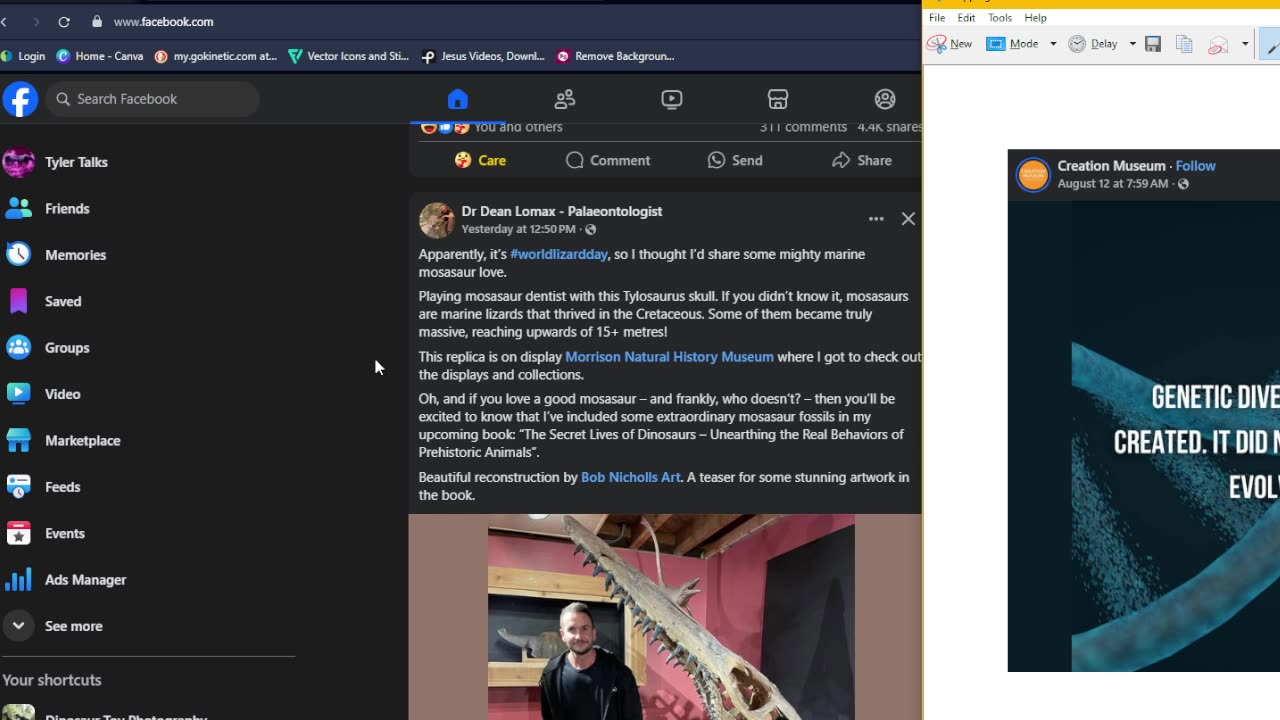The height and width of the screenshot is (720, 1280).
Task: Click the site lock icon in address bar
Action: coord(97,21)
